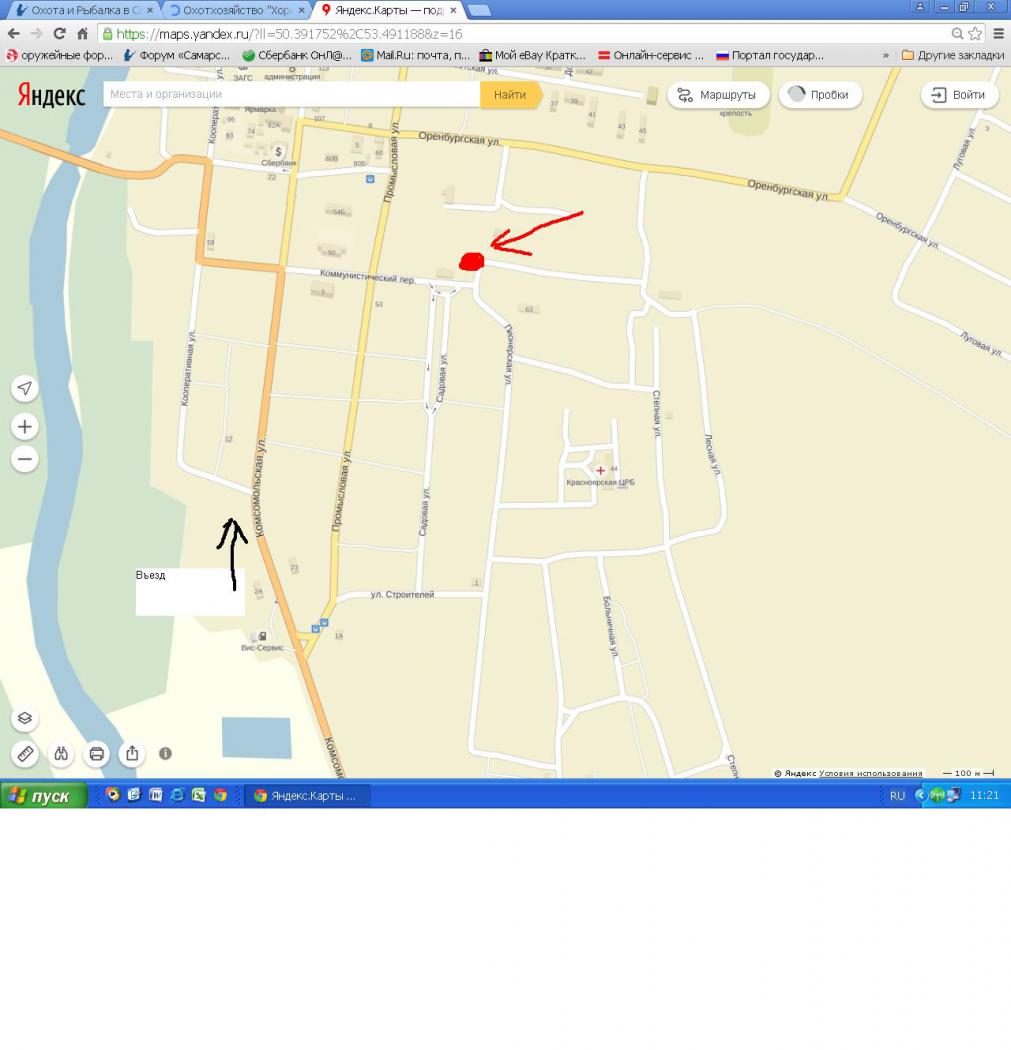The width and height of the screenshot is (1011, 1050).
Task: Open the Chrome main menu
Action: 997,33
